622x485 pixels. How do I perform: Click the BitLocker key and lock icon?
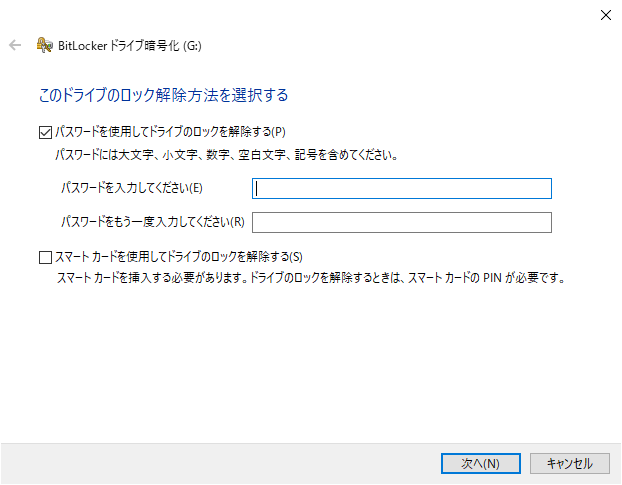(43, 45)
